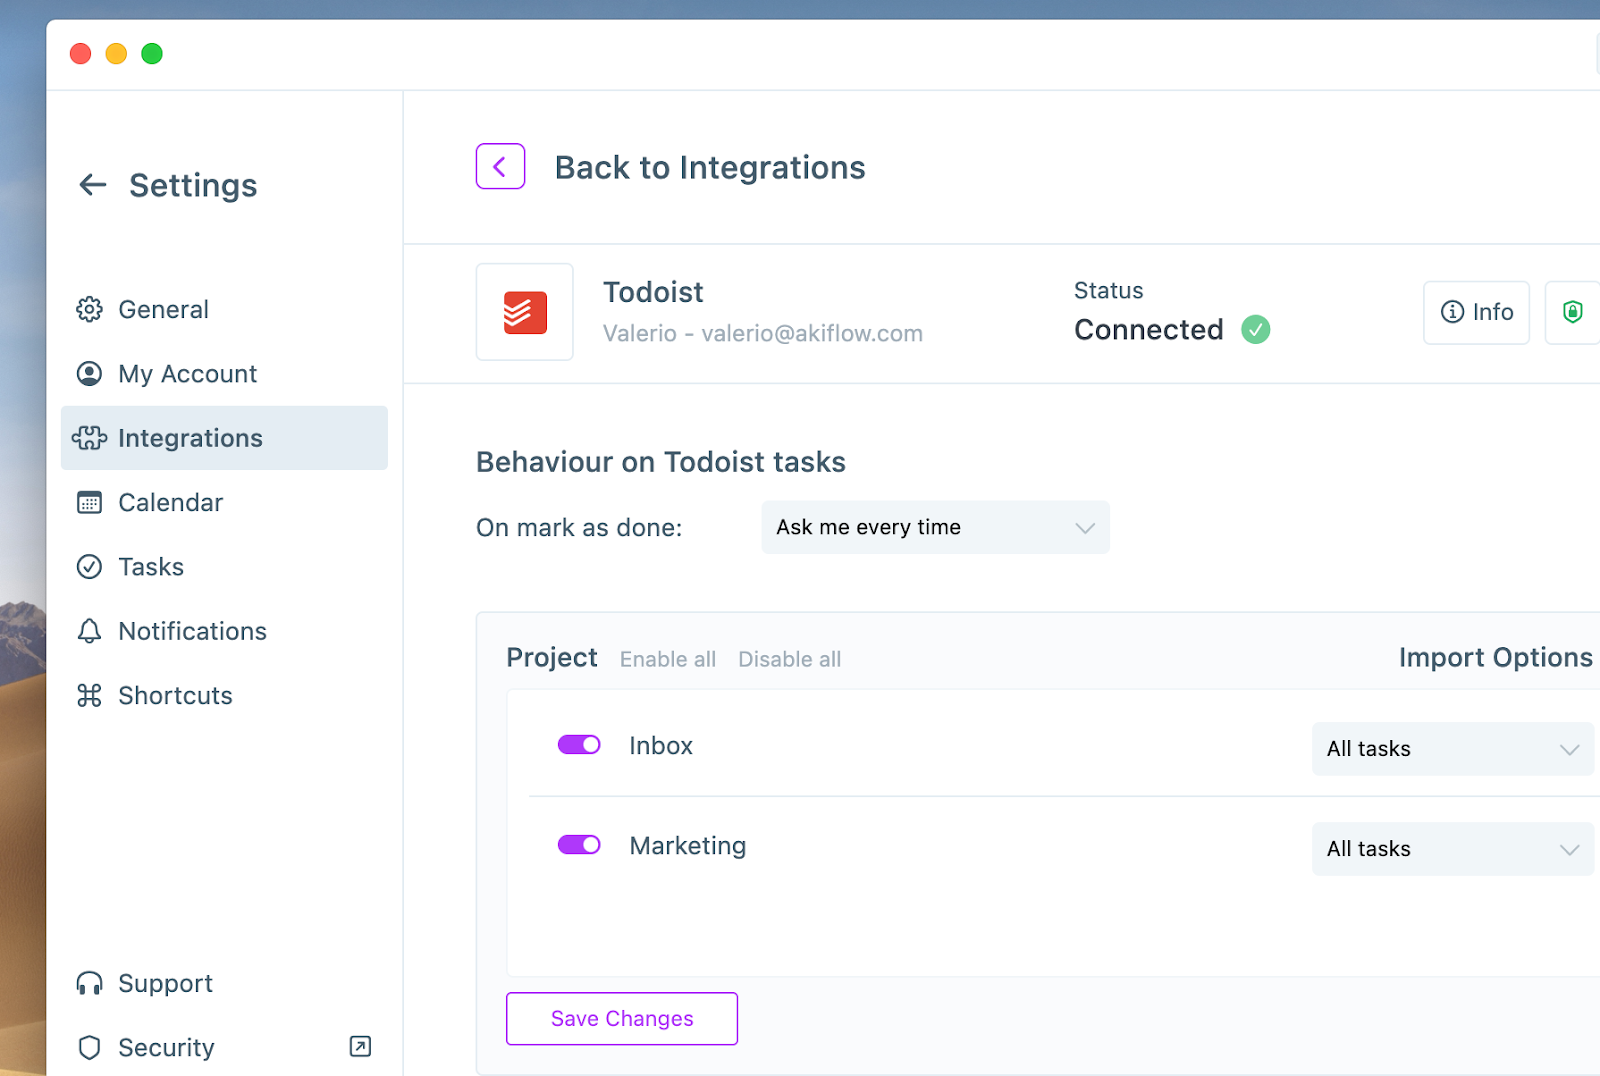
Task: Click the purple back chevron button
Action: coord(500,167)
